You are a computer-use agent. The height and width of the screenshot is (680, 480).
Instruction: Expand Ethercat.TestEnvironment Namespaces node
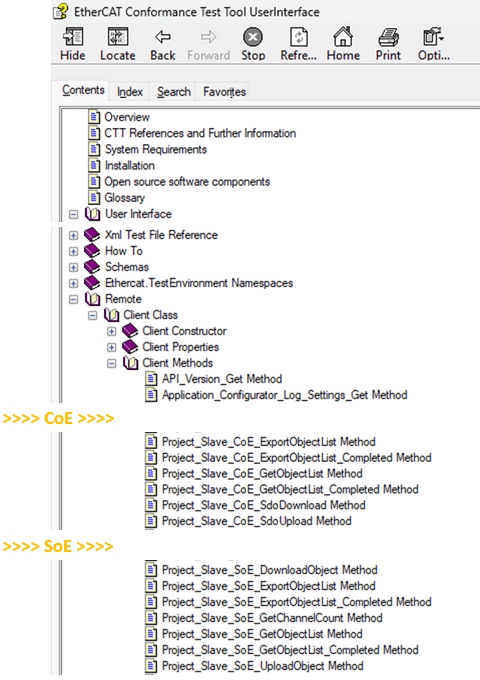pos(74,284)
